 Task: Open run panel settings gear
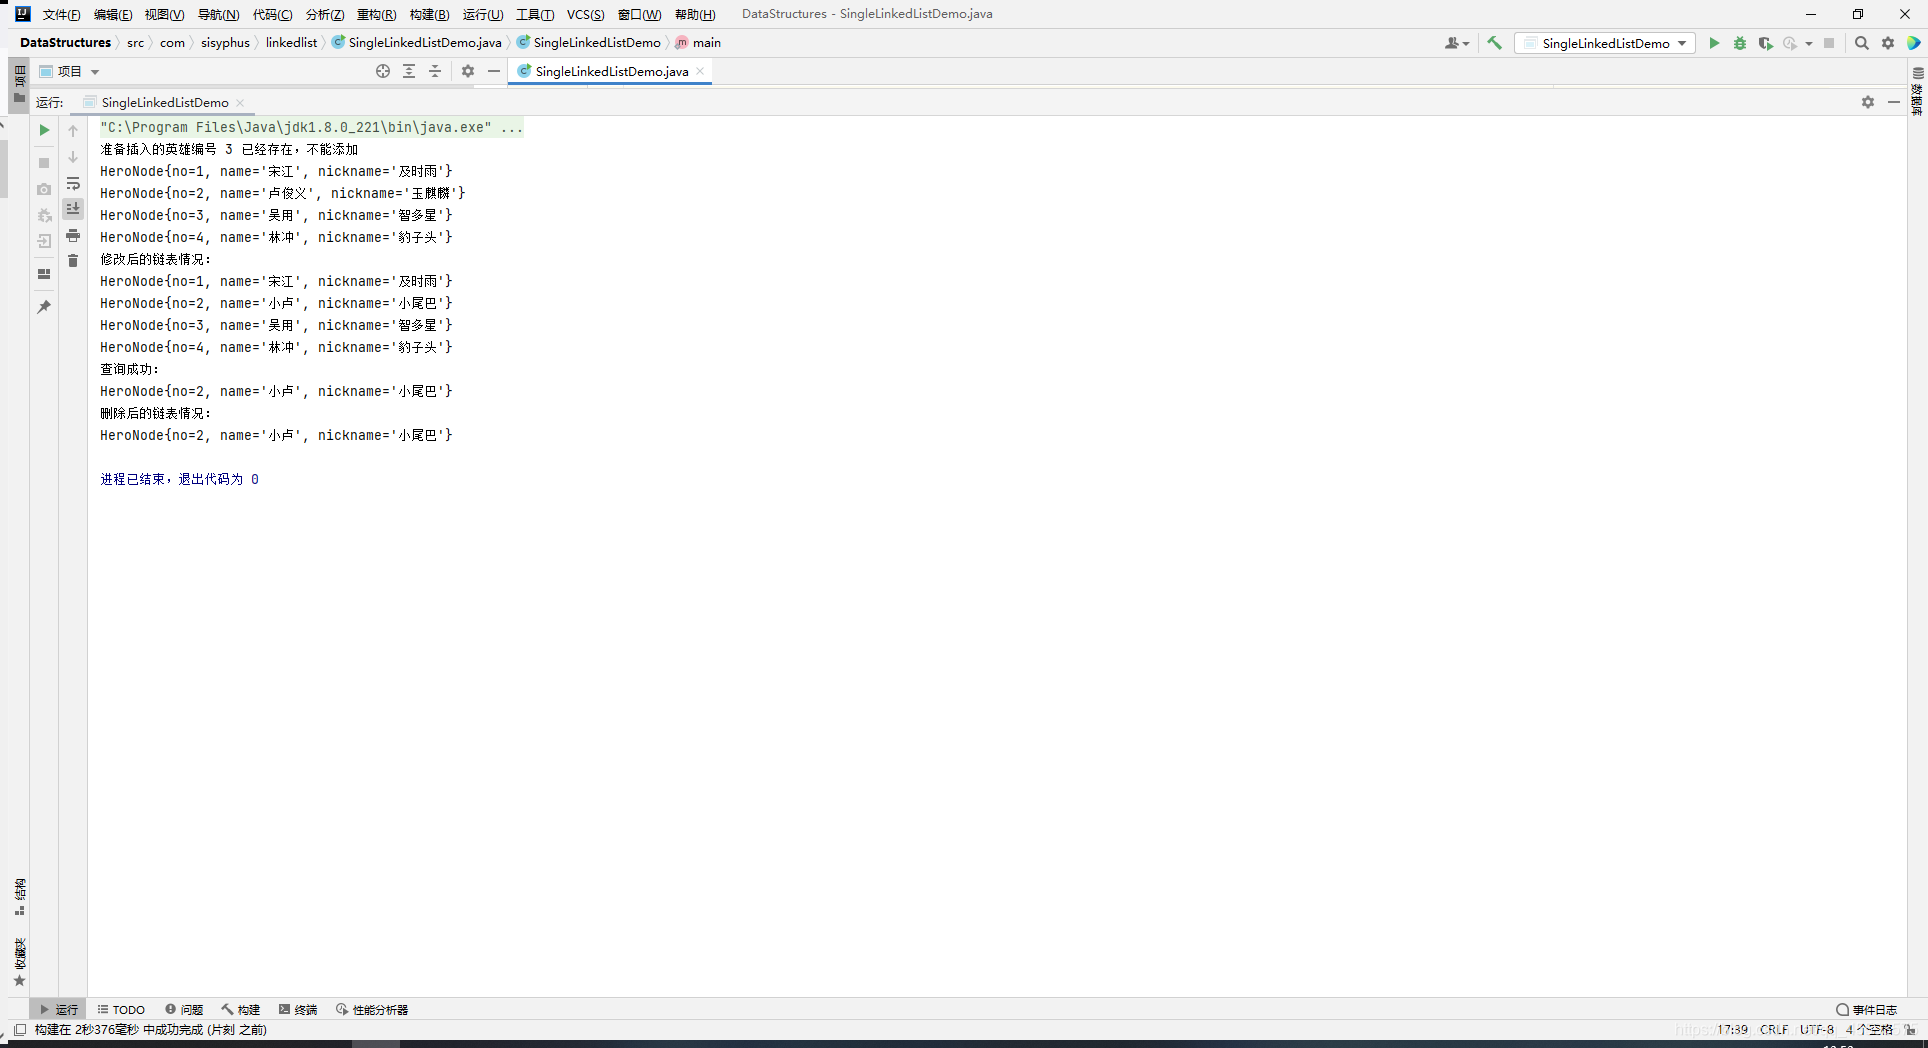click(x=1868, y=102)
